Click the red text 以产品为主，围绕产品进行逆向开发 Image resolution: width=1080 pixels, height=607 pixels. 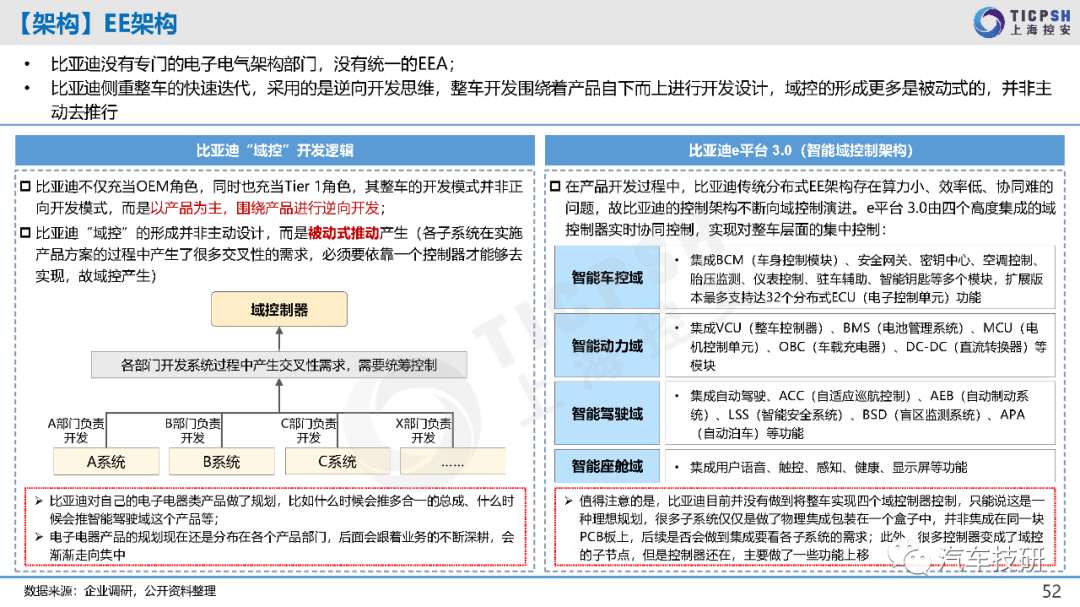point(264,208)
